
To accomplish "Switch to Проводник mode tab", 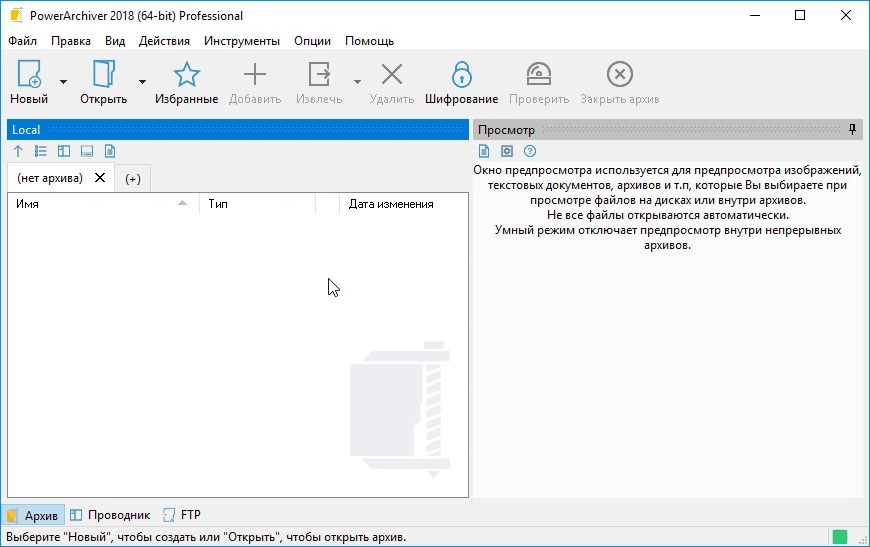I will [x=110, y=515].
